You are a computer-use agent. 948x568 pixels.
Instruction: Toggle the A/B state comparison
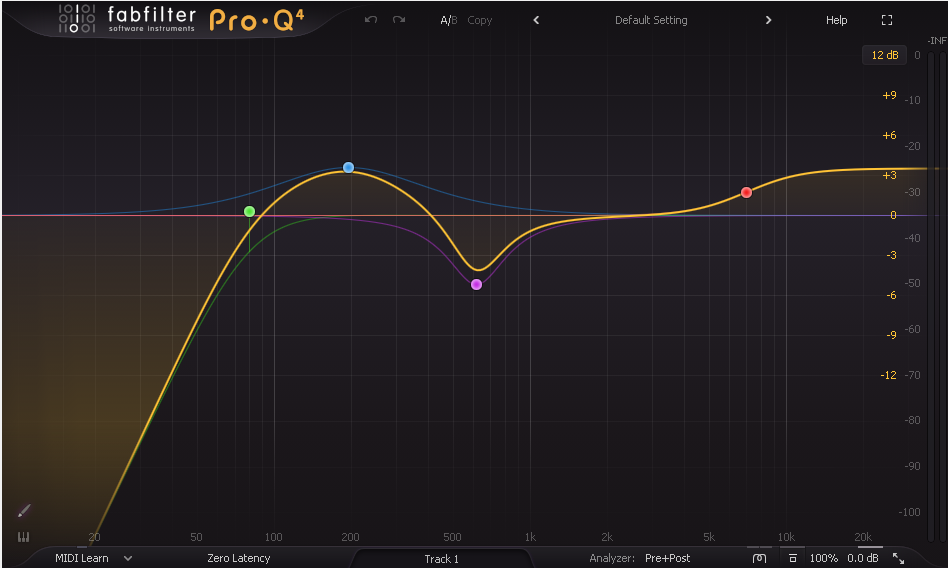pos(449,20)
